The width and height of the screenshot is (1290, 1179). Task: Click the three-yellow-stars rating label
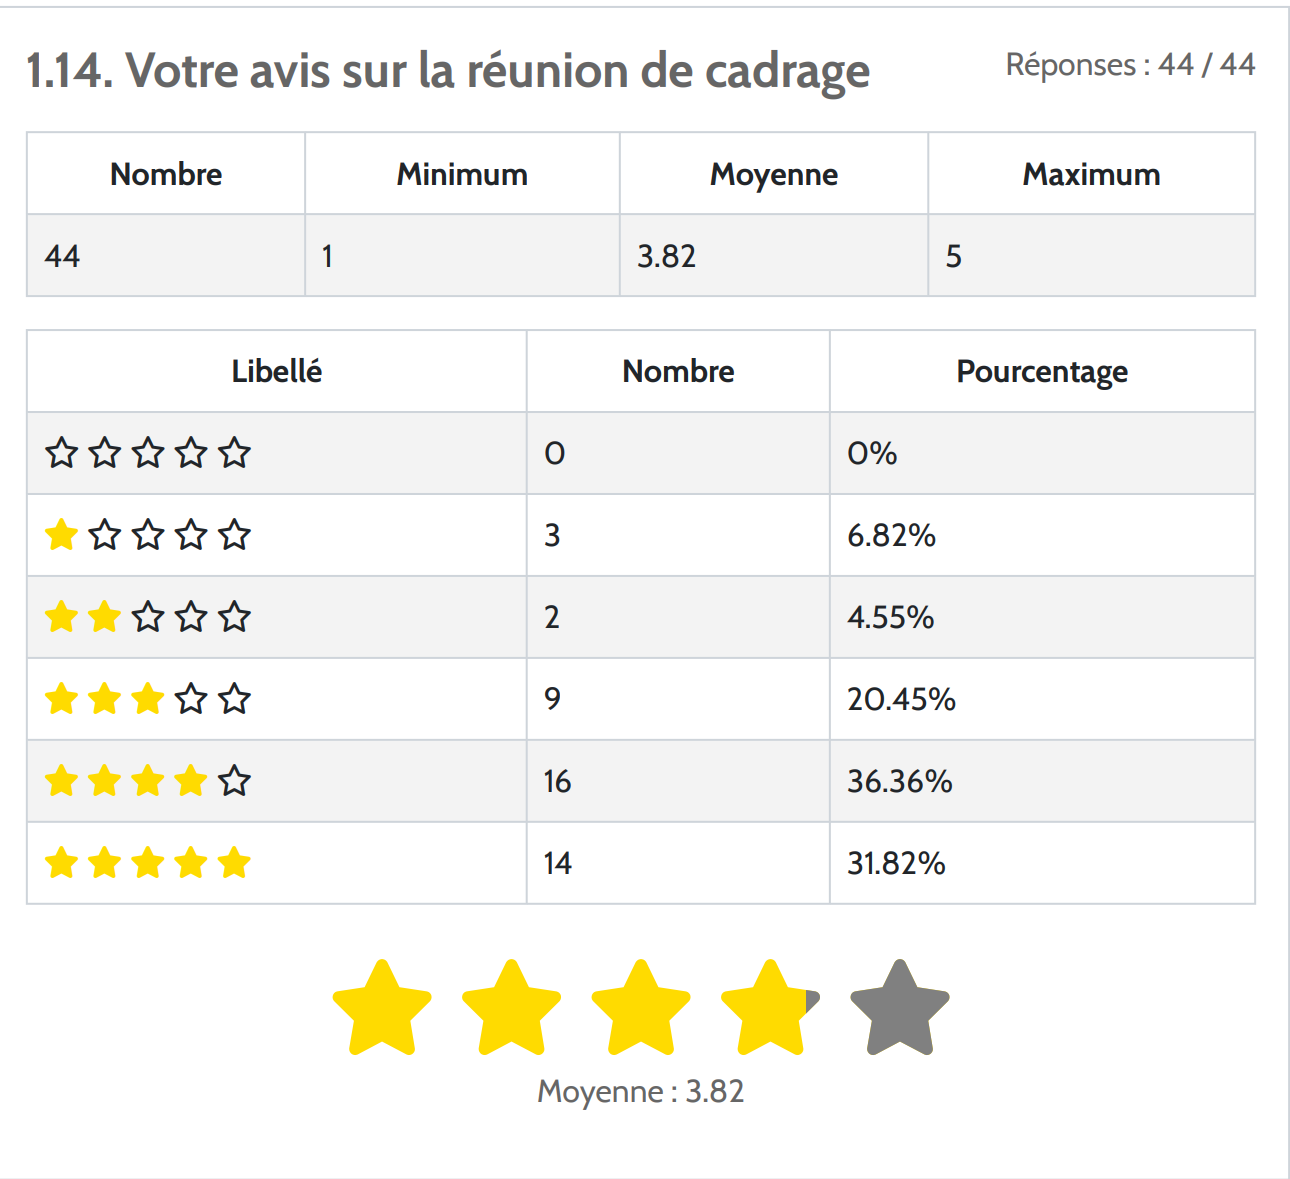[148, 699]
